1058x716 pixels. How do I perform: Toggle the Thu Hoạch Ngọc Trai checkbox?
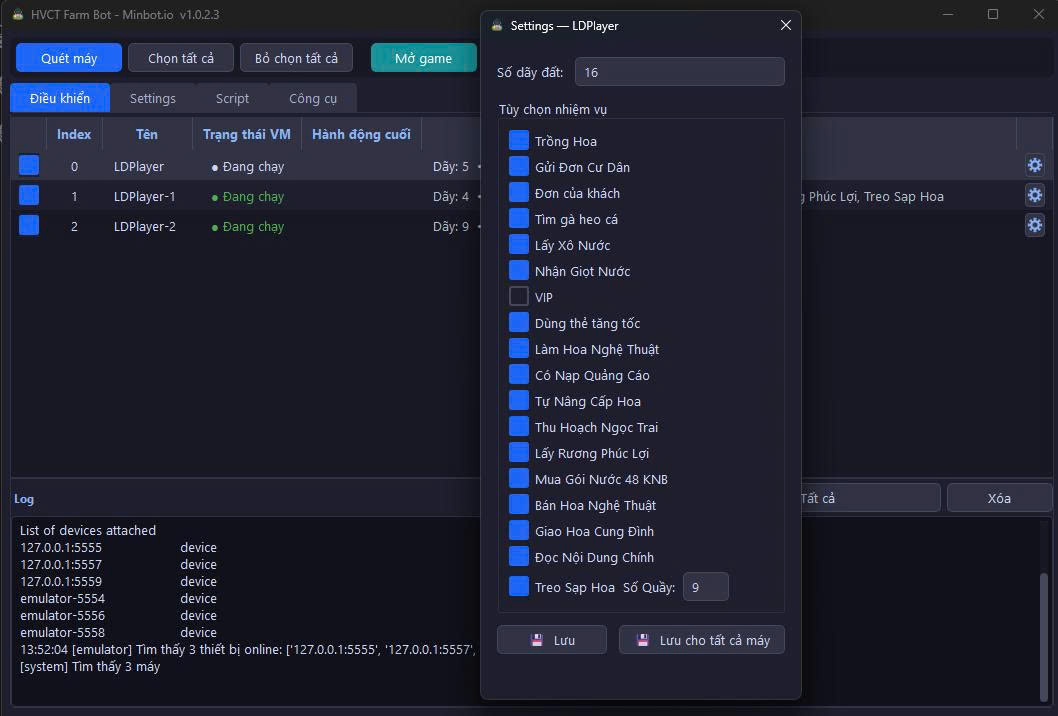point(518,426)
